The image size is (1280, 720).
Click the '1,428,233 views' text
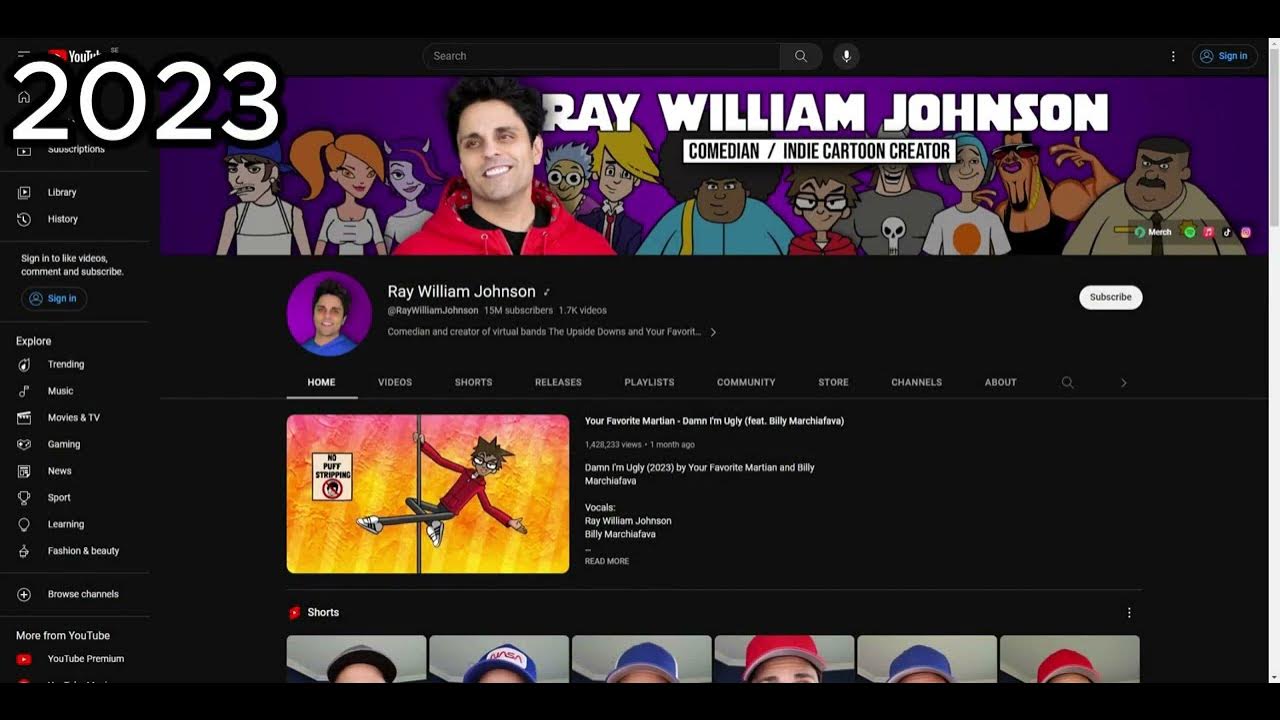(613, 444)
